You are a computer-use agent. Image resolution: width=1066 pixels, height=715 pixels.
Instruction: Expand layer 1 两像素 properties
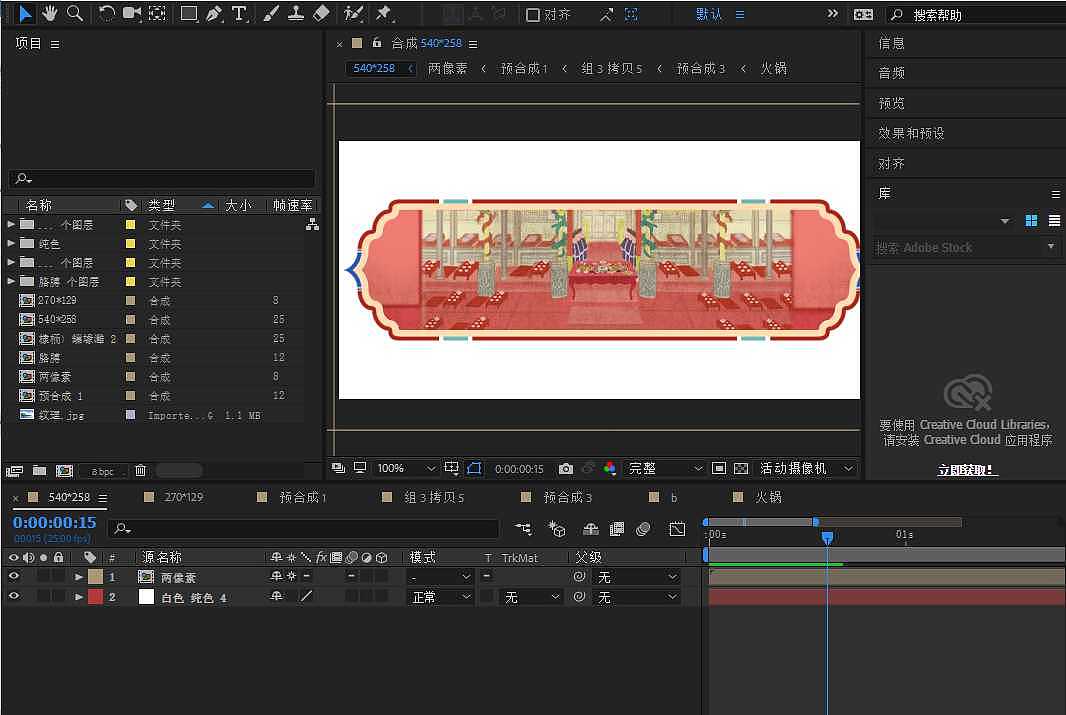coord(80,577)
